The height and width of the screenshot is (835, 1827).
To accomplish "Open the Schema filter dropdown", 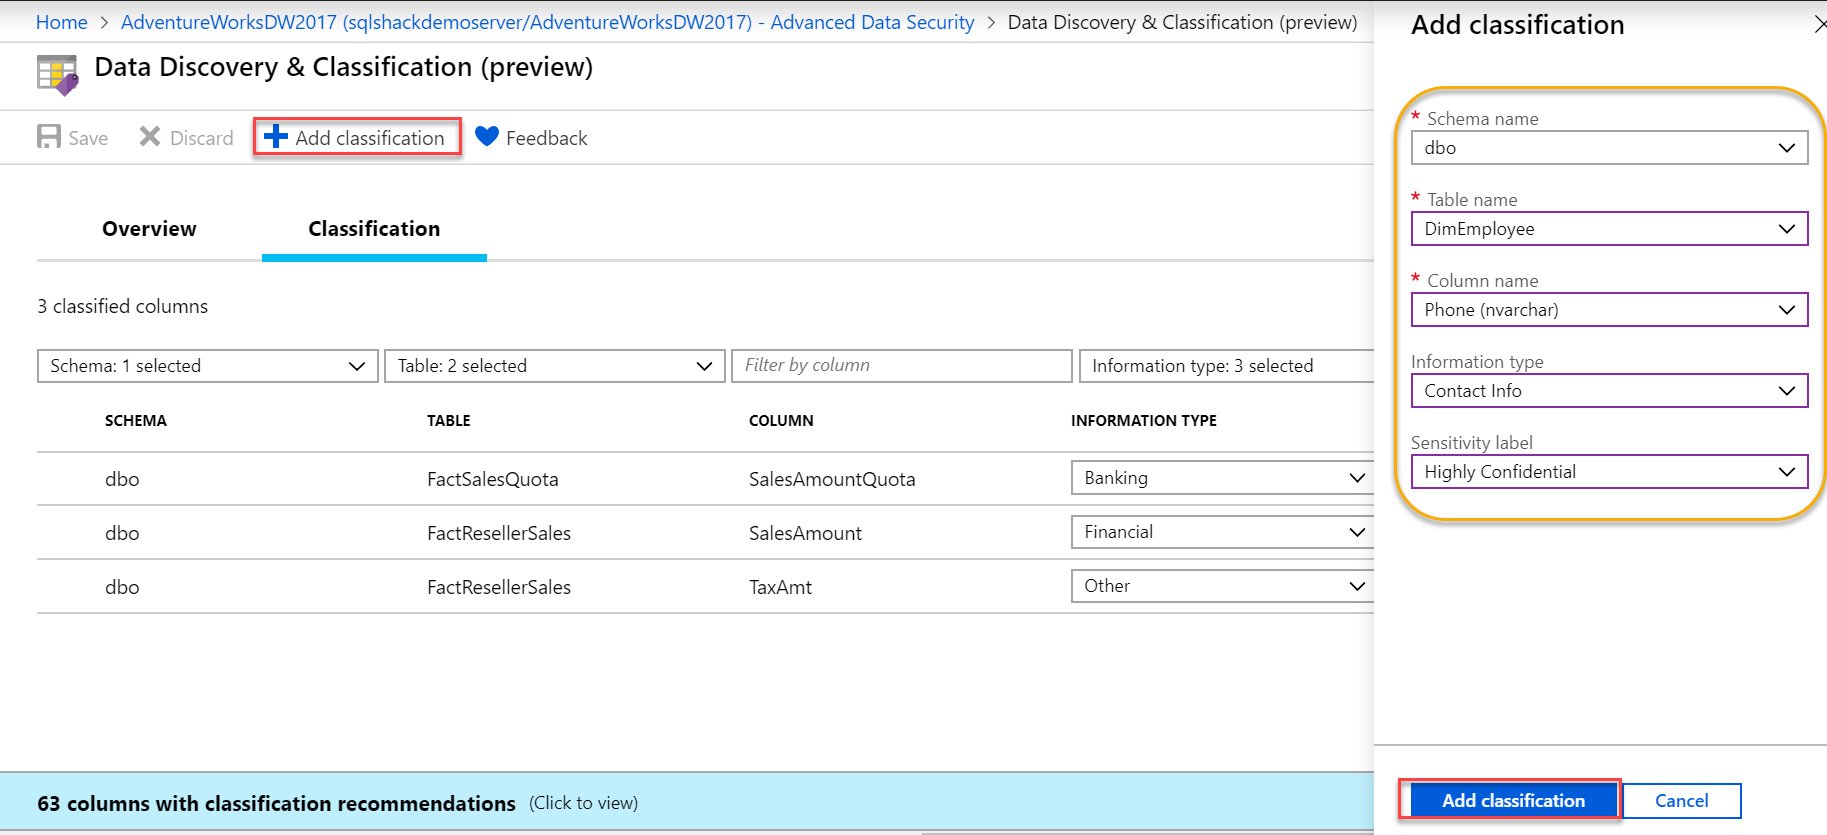I will pyautogui.click(x=207, y=366).
